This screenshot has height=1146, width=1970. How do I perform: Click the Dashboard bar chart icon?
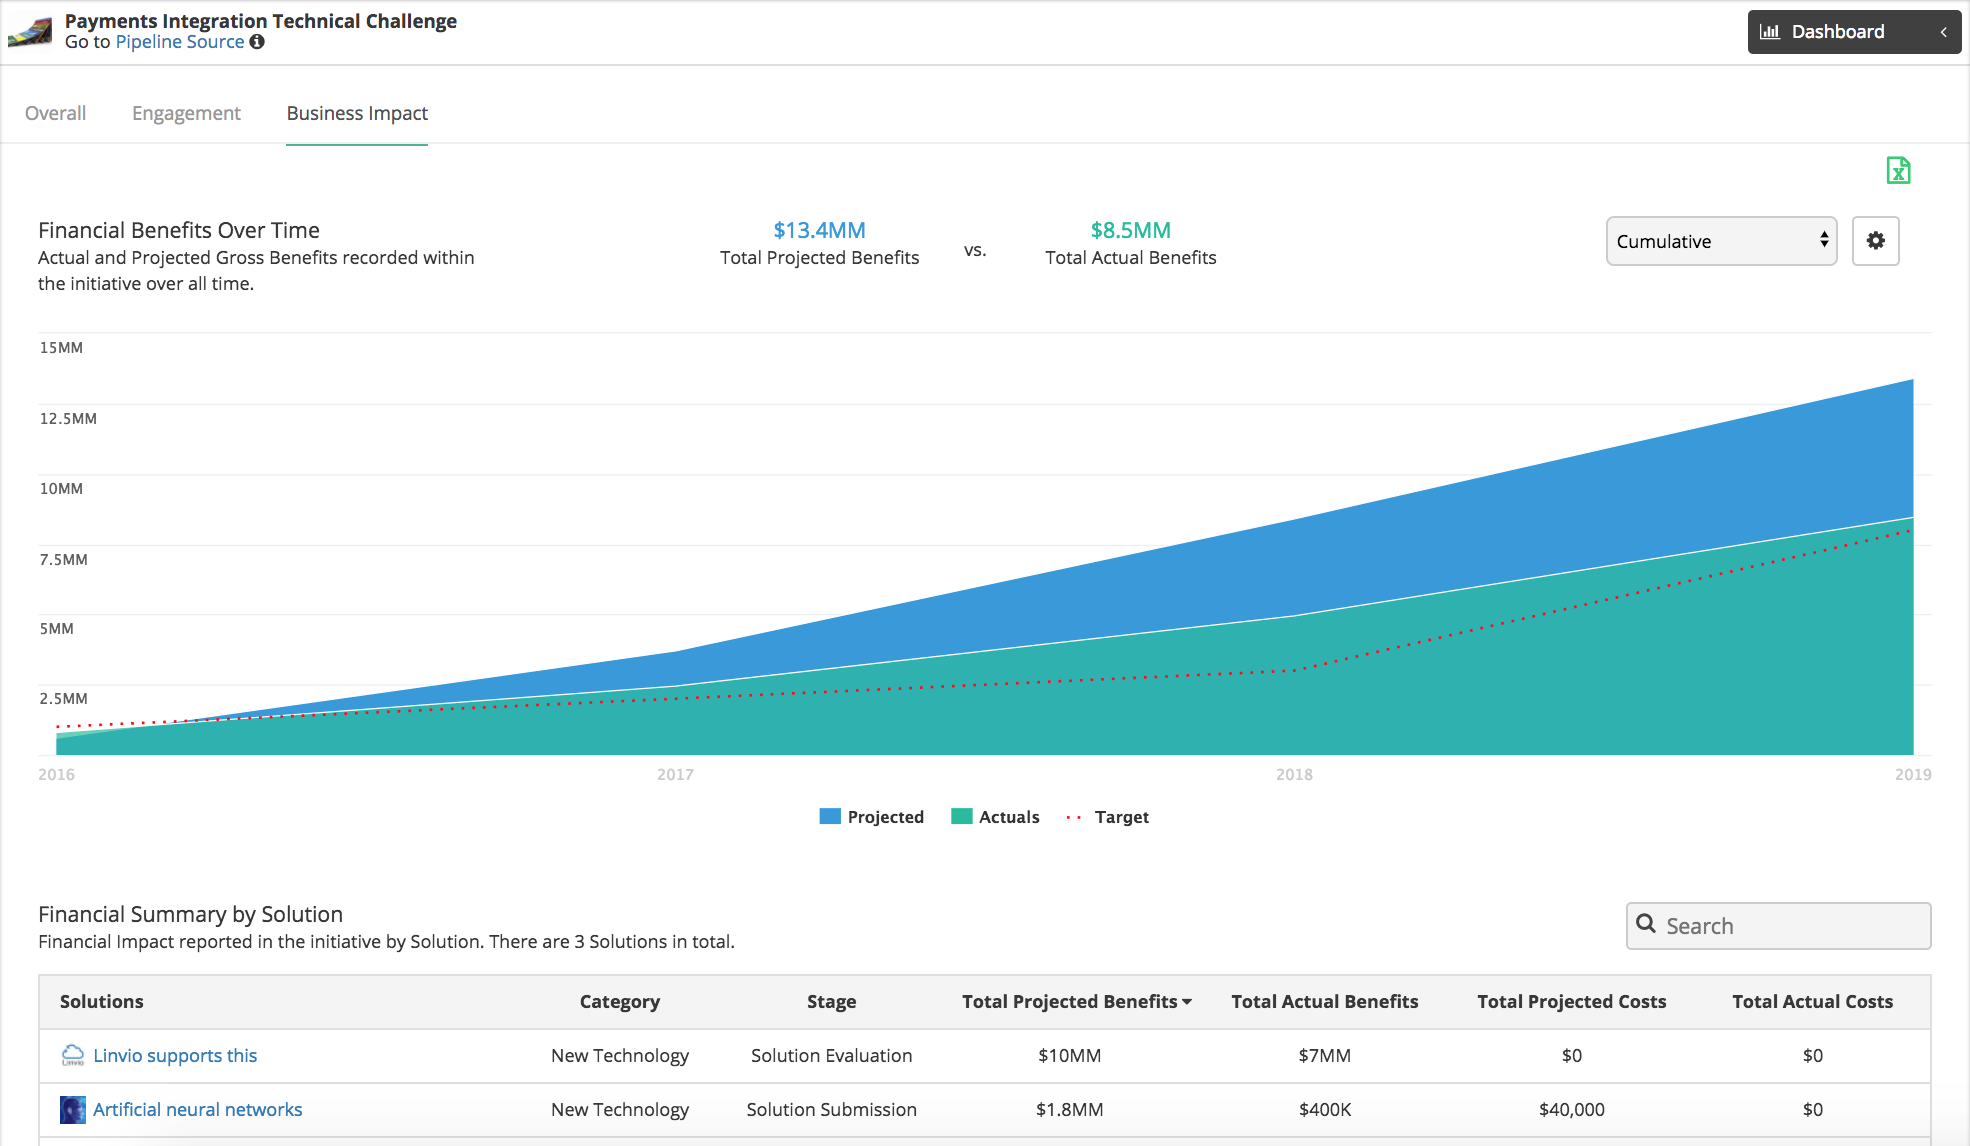[x=1769, y=32]
